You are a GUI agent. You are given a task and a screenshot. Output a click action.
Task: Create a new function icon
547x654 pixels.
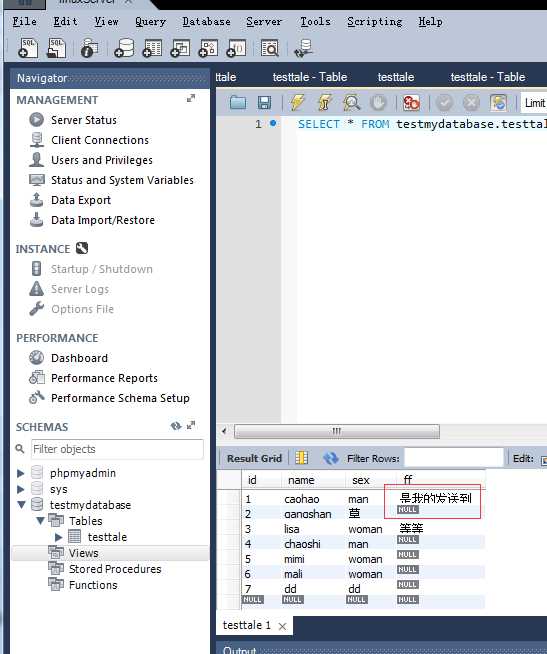(236, 48)
